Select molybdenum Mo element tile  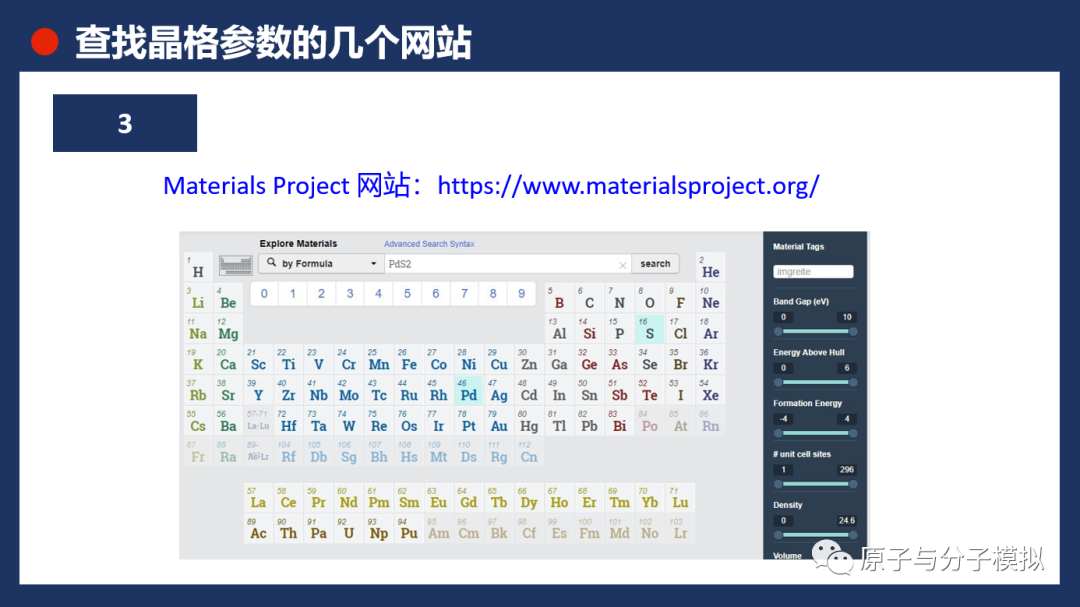(349, 391)
